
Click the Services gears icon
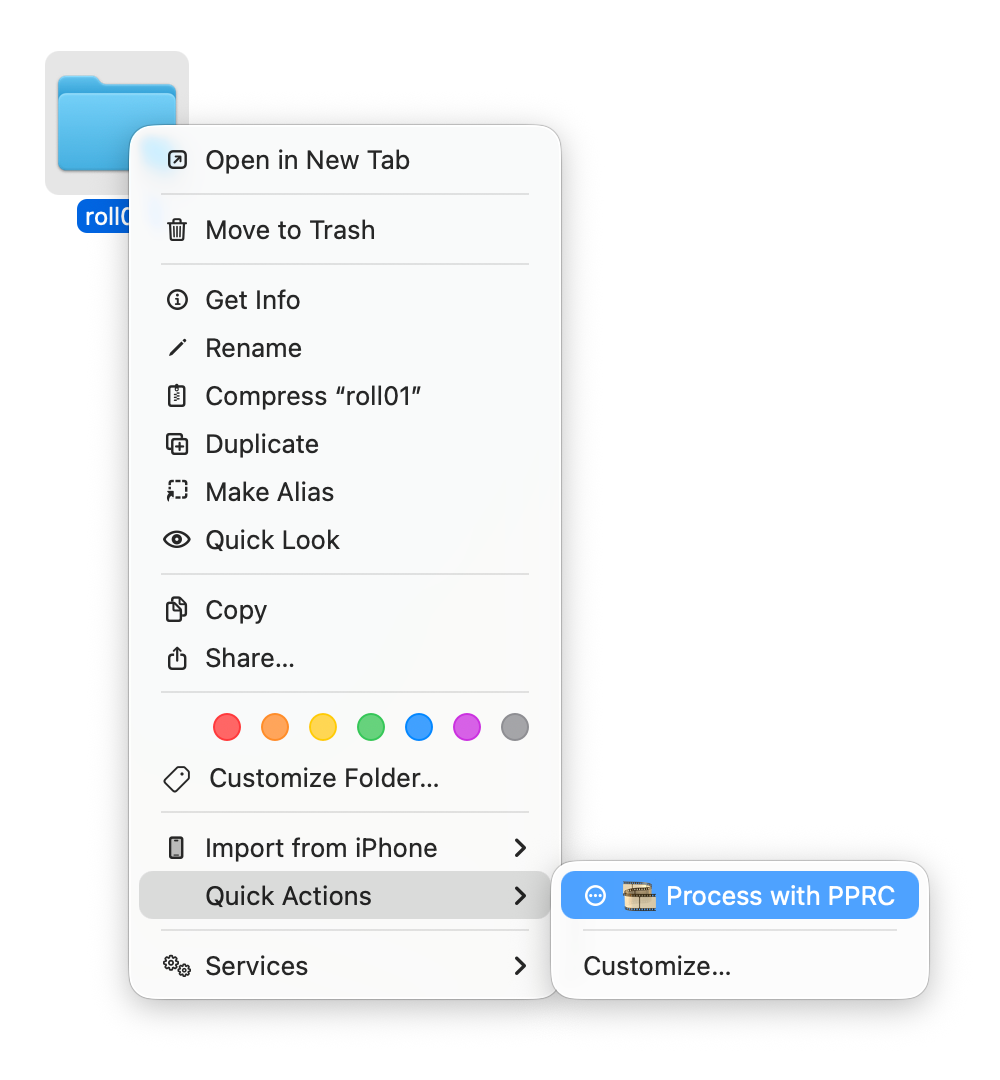click(177, 966)
